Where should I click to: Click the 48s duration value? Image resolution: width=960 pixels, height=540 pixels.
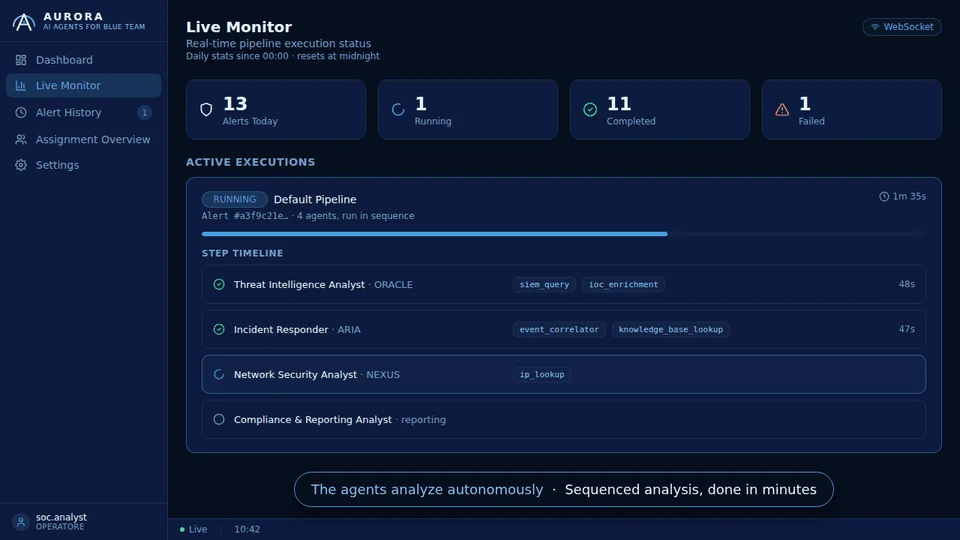click(907, 284)
